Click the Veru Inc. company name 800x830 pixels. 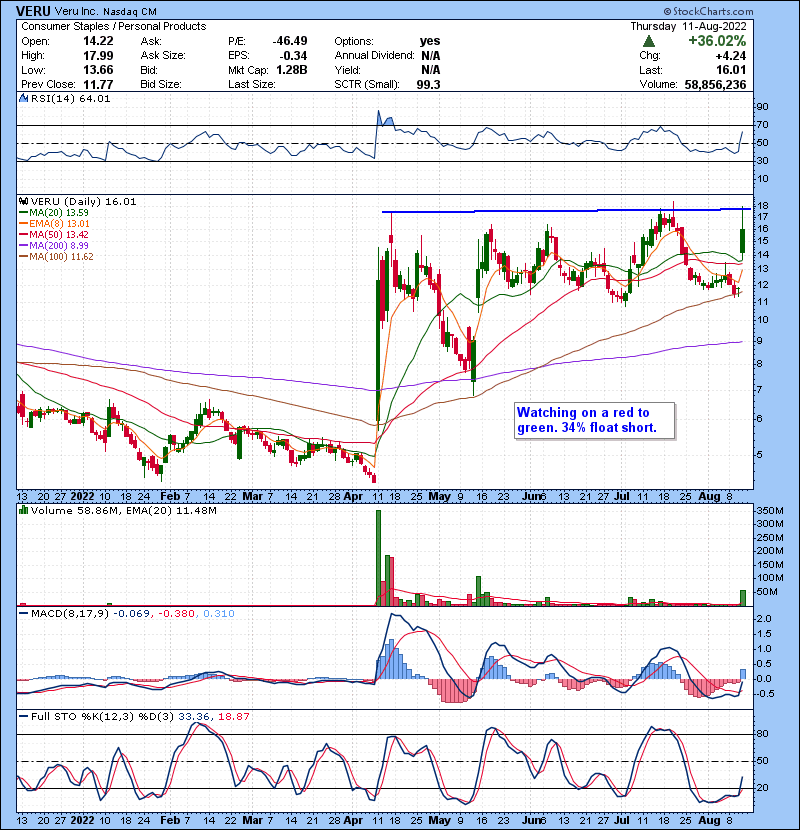(77, 12)
